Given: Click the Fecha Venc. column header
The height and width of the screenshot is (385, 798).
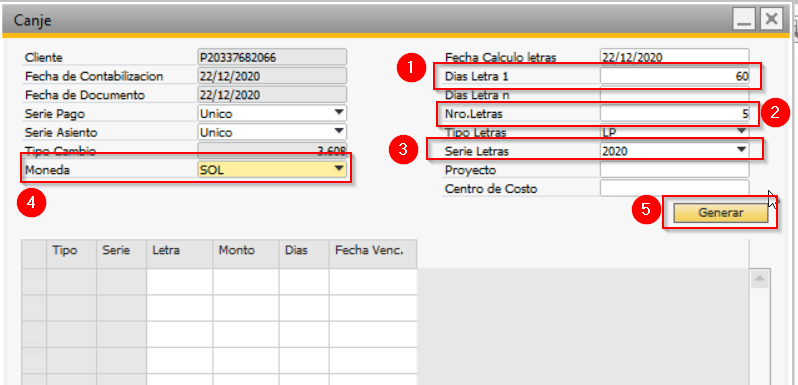Looking at the screenshot, I should click(x=373, y=254).
